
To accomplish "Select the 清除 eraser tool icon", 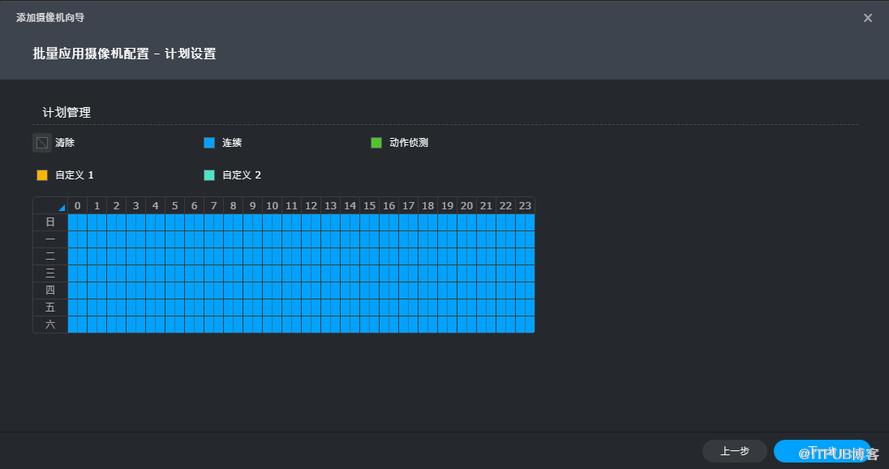I will click(x=41, y=143).
